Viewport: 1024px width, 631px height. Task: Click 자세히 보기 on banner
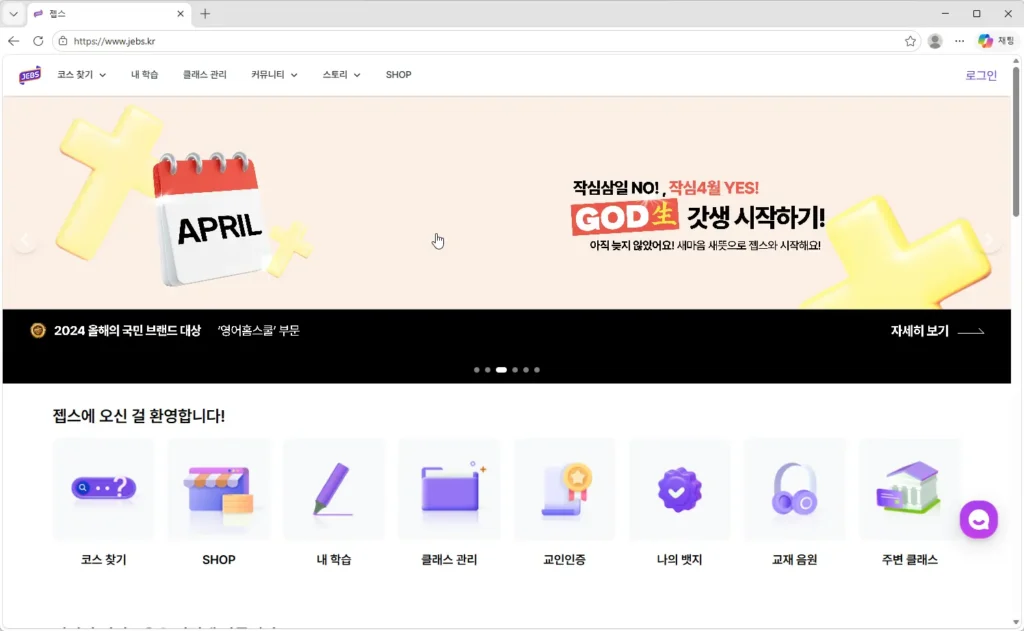[x=937, y=331]
